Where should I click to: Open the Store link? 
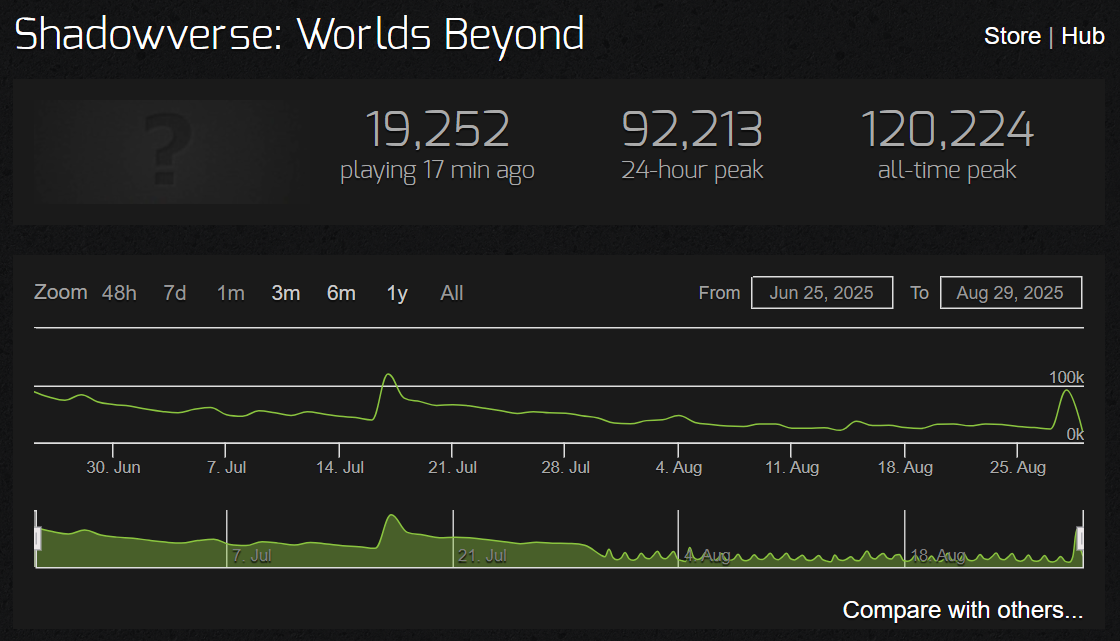[x=1012, y=36]
